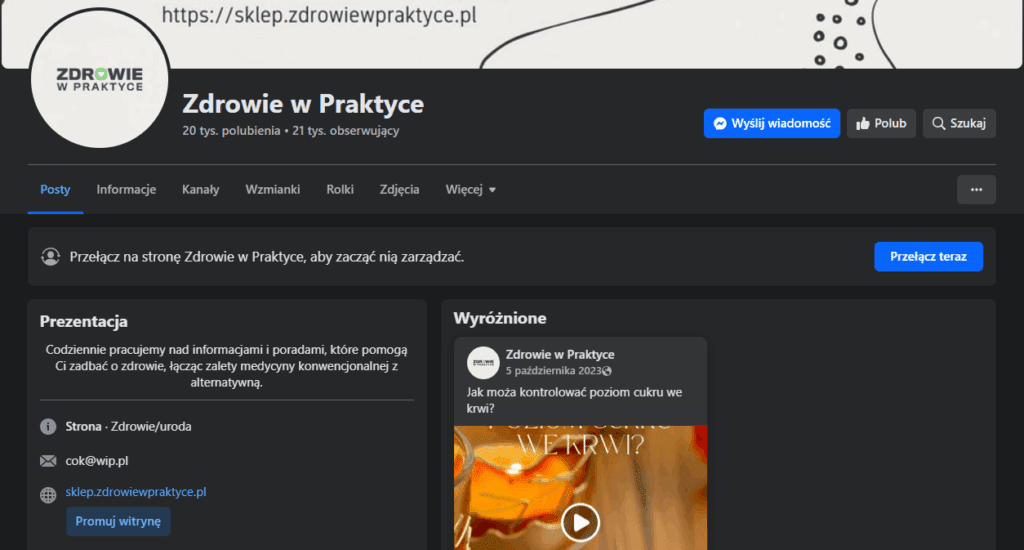1024x550 pixels.
Task: Click the envelope email icon
Action: coord(48,461)
